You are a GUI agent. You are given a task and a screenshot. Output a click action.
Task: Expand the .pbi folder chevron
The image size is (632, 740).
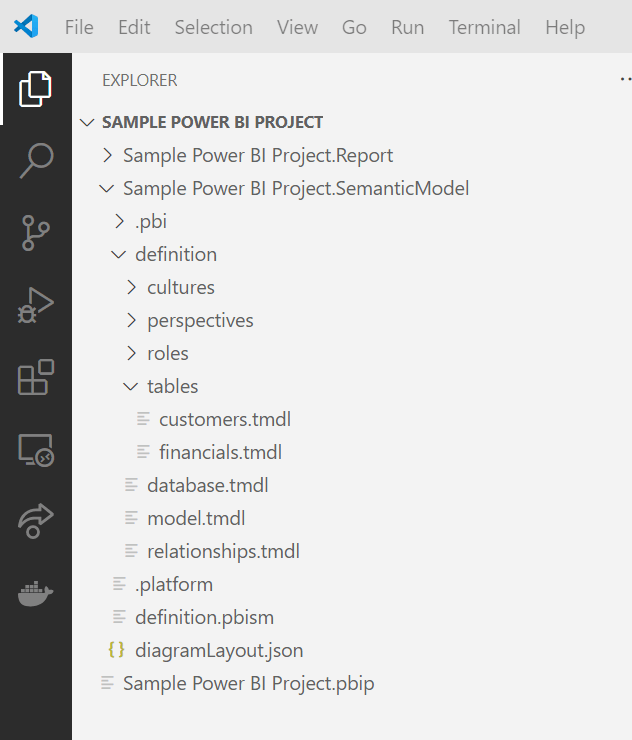point(119,221)
